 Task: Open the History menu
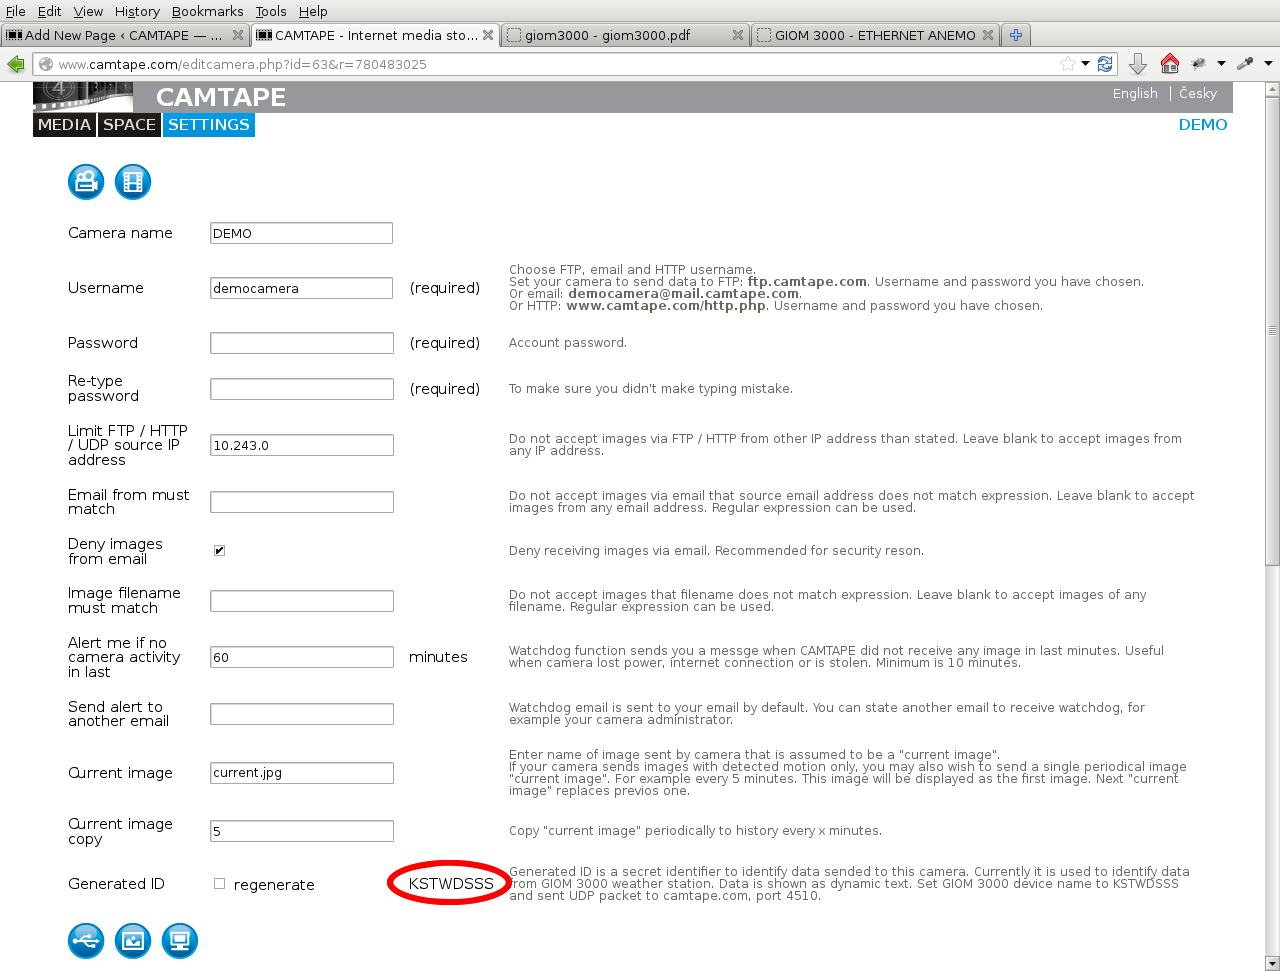tap(137, 11)
